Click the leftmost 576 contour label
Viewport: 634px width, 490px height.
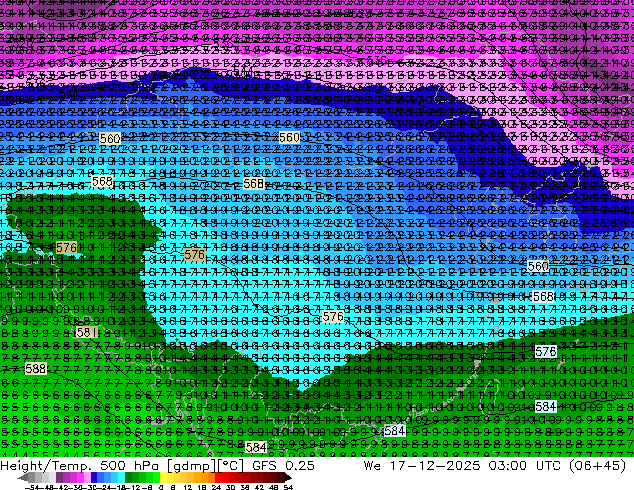pos(66,247)
